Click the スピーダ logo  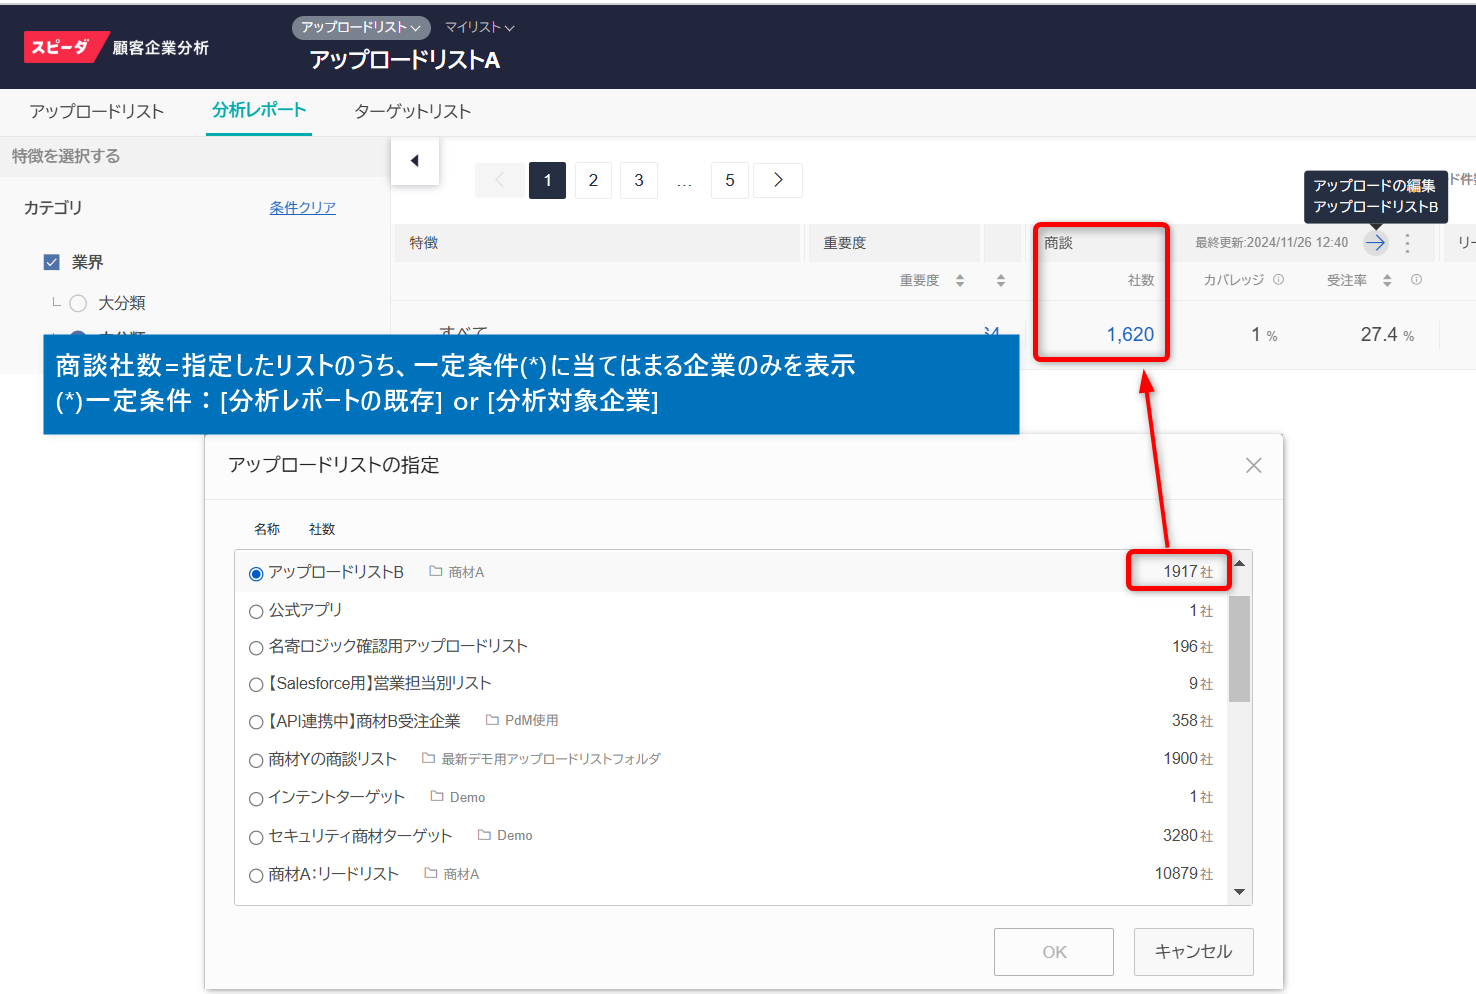tap(62, 47)
